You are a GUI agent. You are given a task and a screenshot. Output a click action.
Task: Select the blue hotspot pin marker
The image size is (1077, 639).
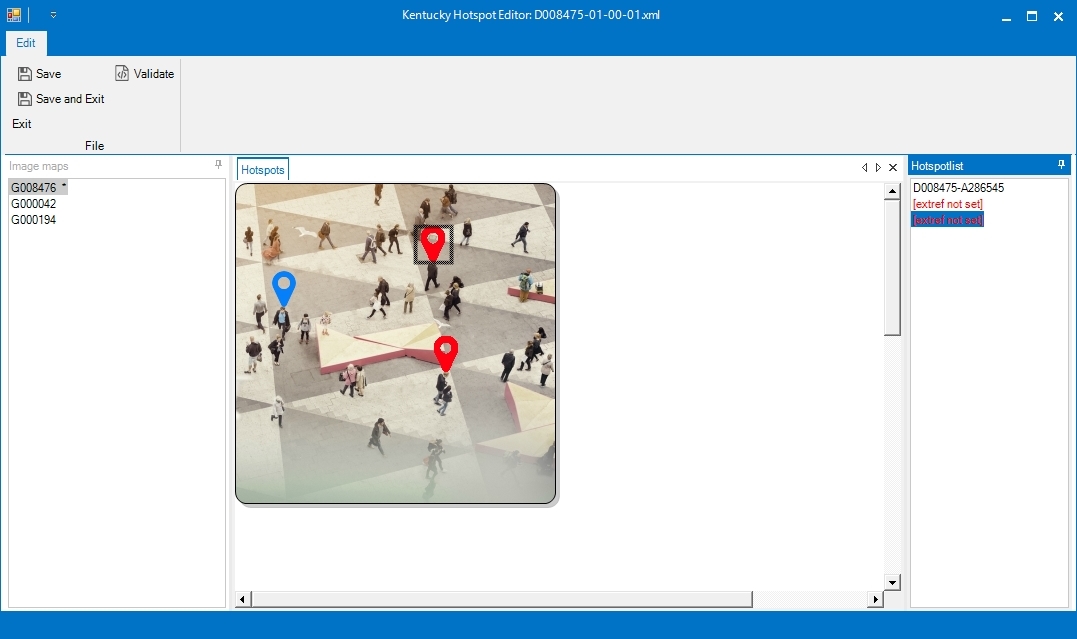(x=284, y=288)
